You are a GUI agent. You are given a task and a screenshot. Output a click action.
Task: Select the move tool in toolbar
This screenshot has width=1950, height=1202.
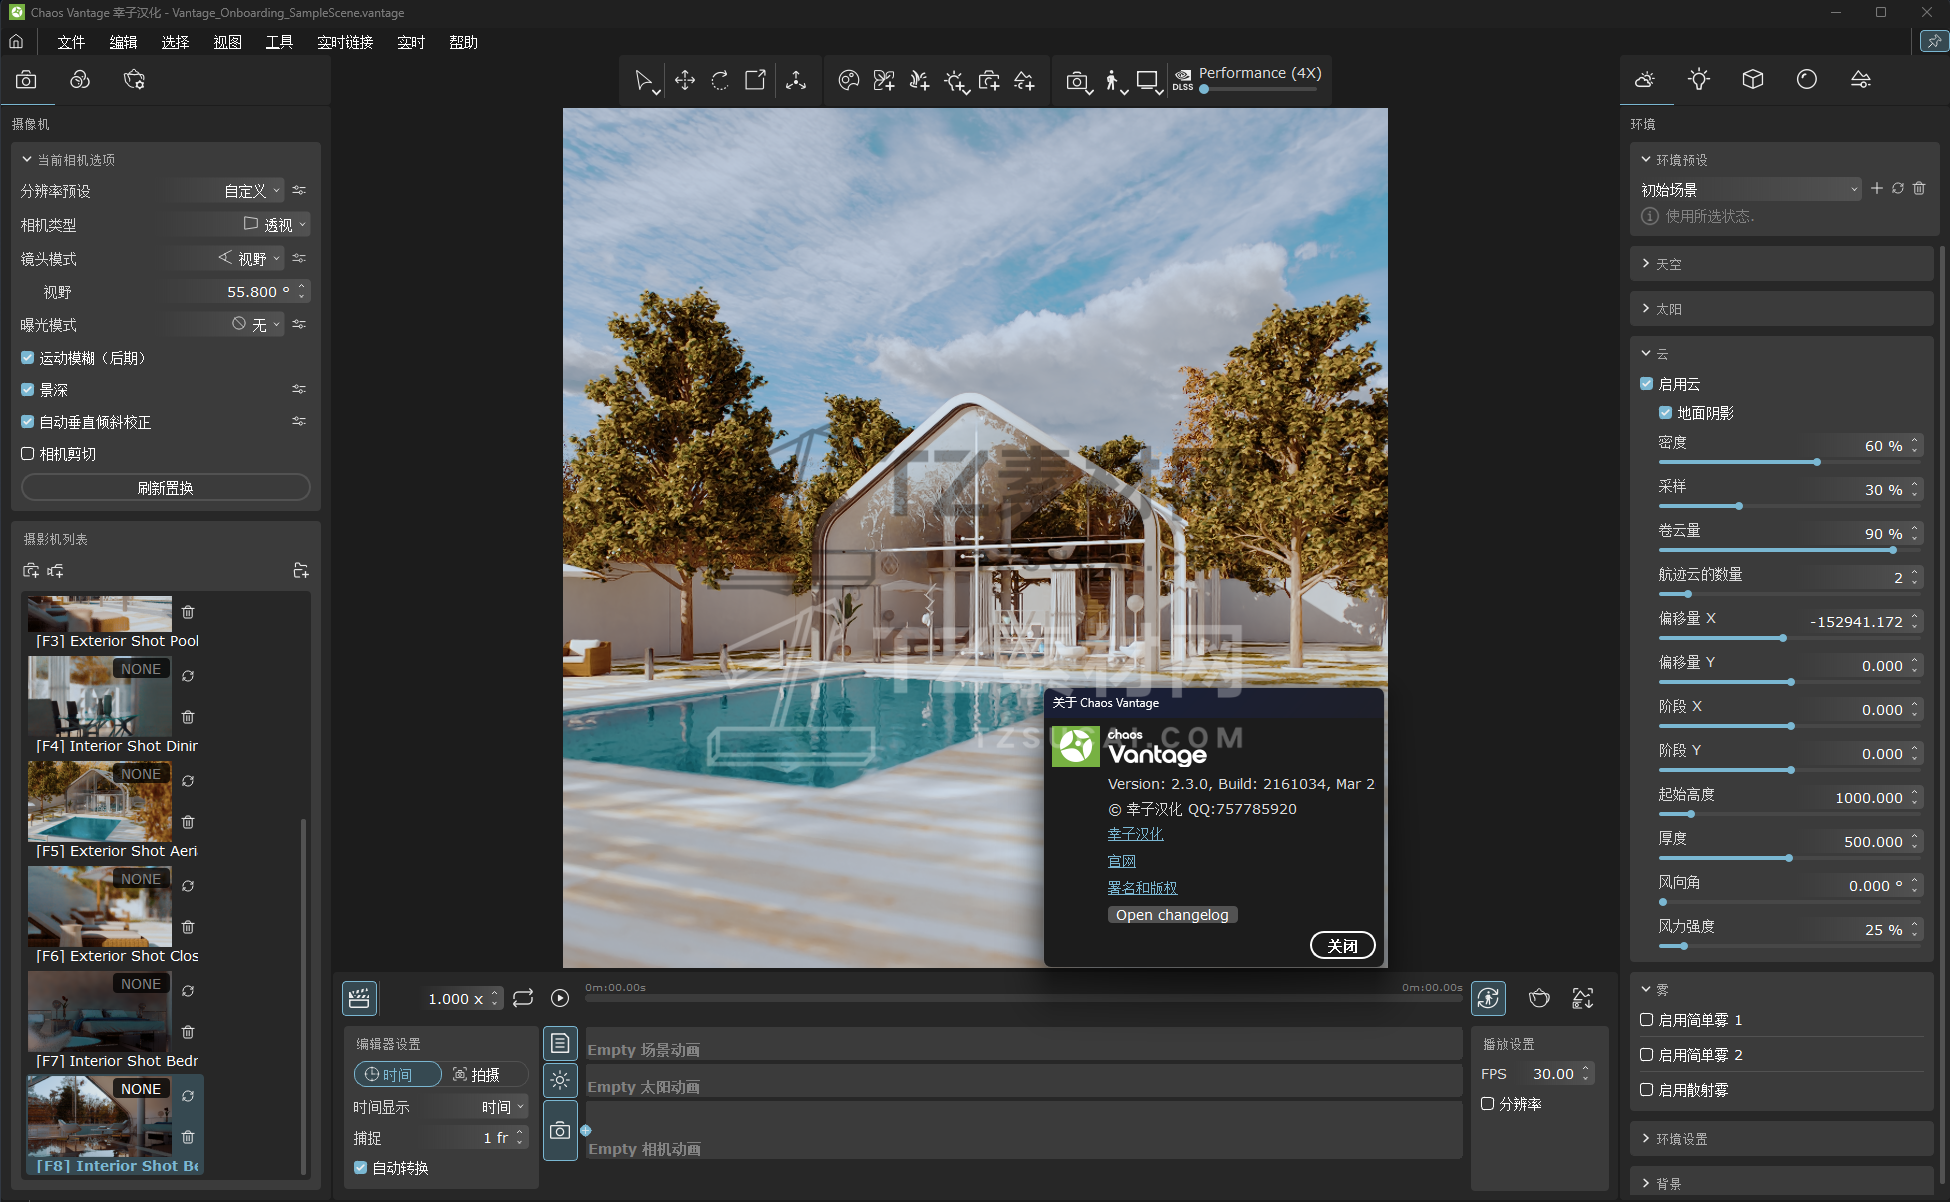[x=684, y=80]
